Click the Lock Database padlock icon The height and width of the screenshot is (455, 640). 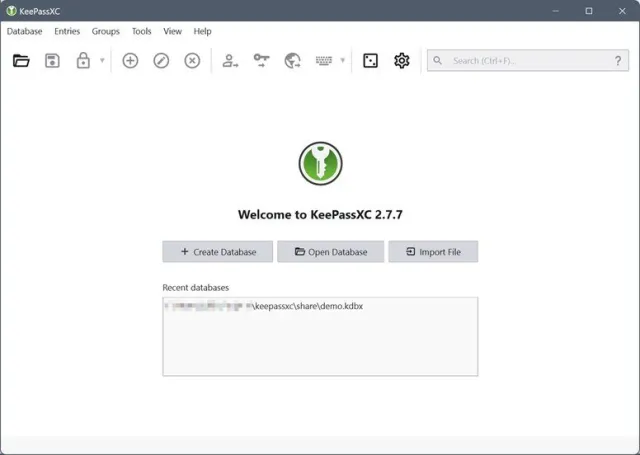tap(83, 60)
